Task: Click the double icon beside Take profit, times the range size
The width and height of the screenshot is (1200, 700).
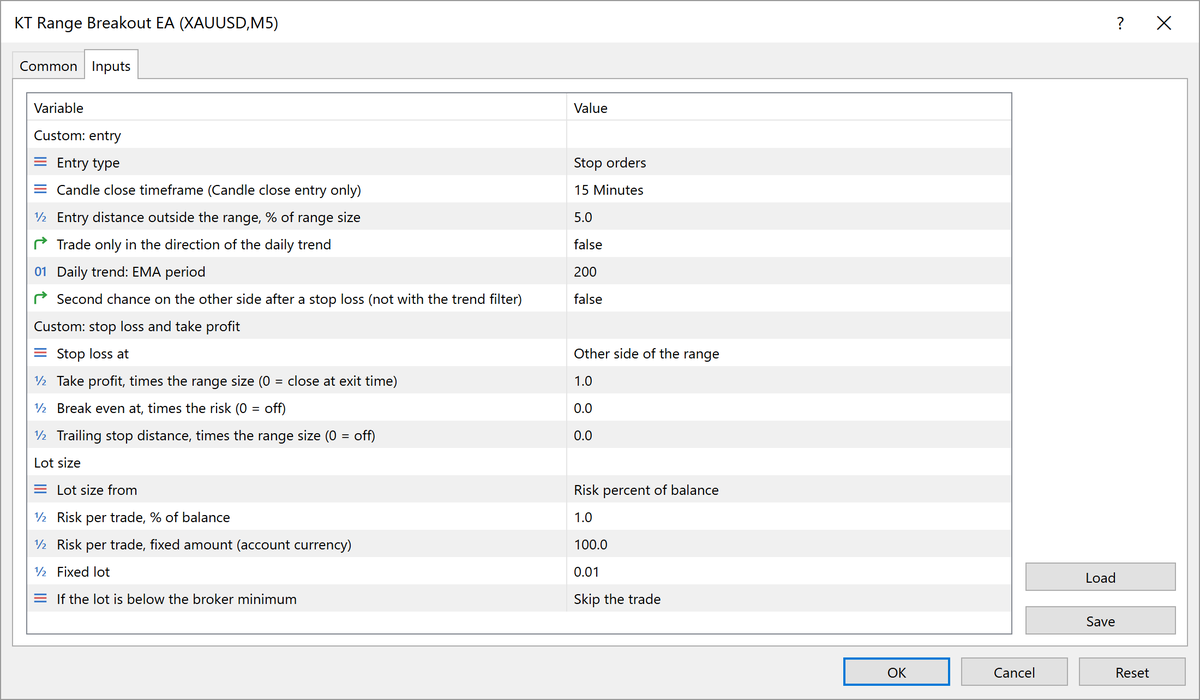Action: tap(41, 381)
